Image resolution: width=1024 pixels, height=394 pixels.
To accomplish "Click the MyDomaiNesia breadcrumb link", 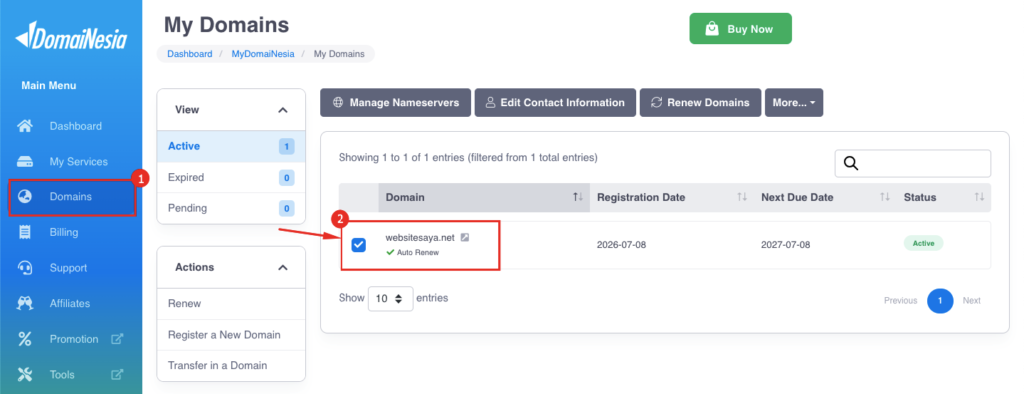I will 263,54.
